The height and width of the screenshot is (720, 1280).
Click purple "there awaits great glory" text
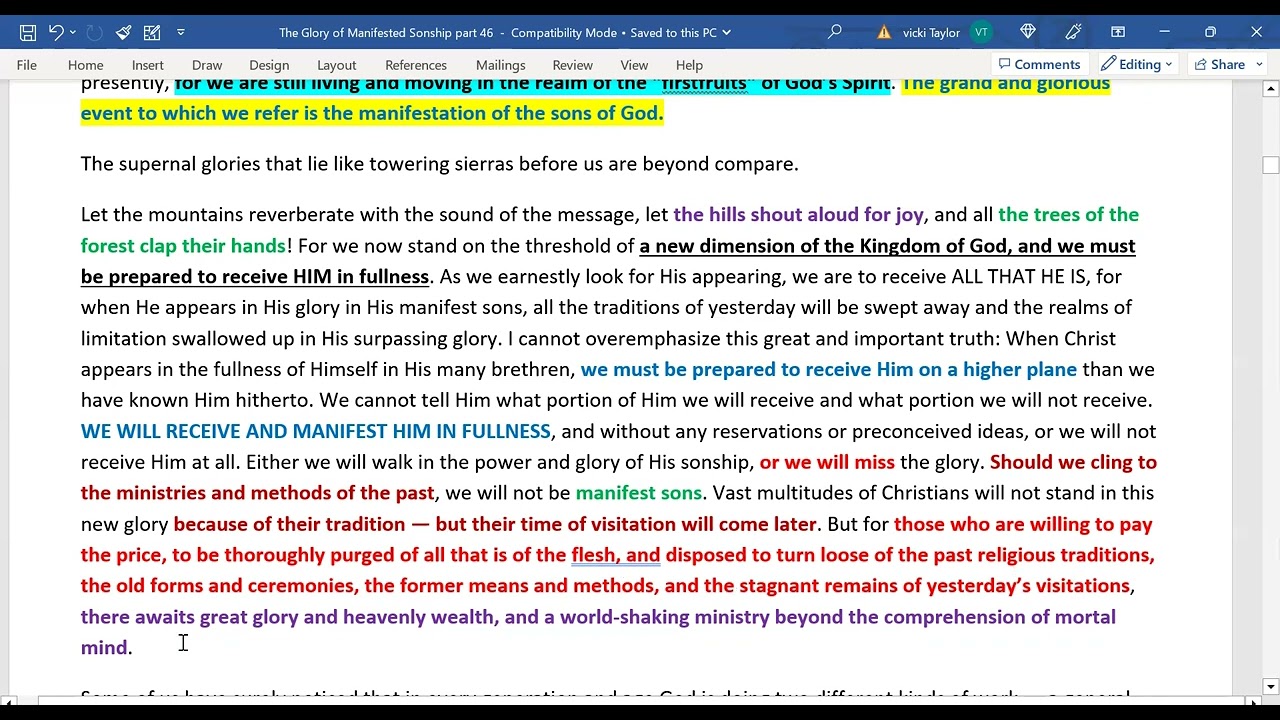tap(189, 617)
